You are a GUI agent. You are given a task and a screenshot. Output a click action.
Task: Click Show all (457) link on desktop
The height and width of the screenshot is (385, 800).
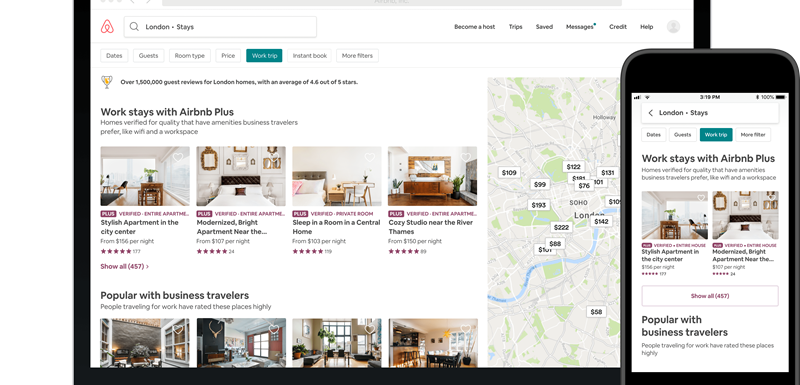(x=124, y=266)
